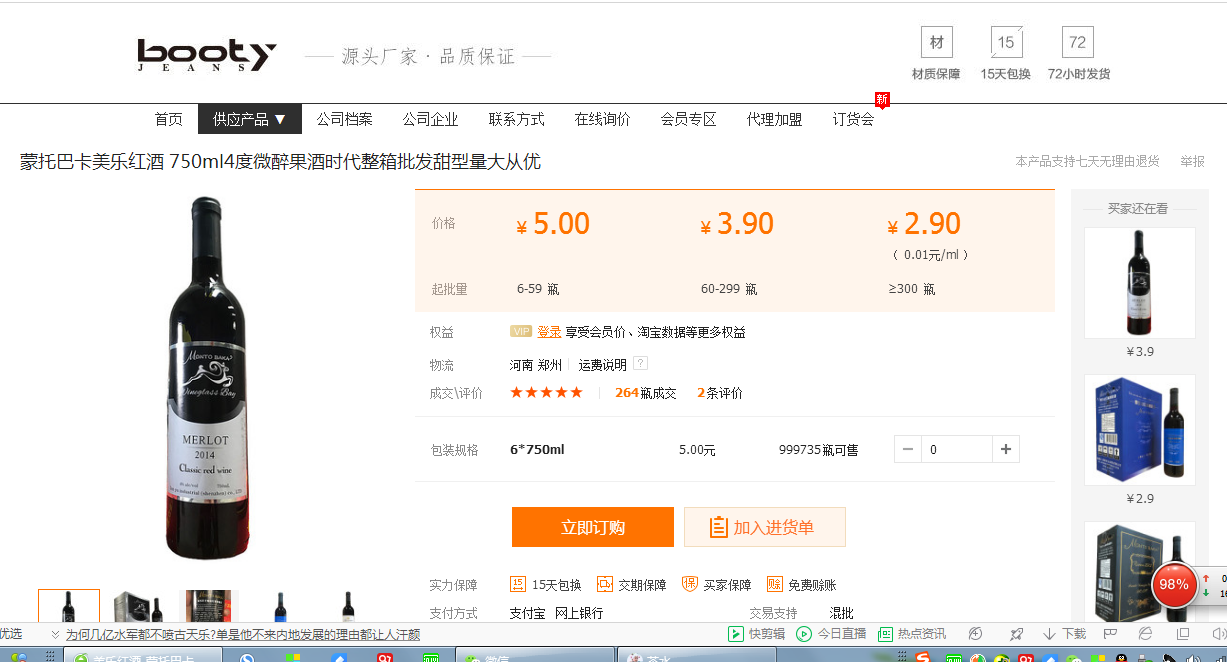The height and width of the screenshot is (662, 1227).
Task: Click the 河南 郑州 location text
Action: (x=536, y=365)
